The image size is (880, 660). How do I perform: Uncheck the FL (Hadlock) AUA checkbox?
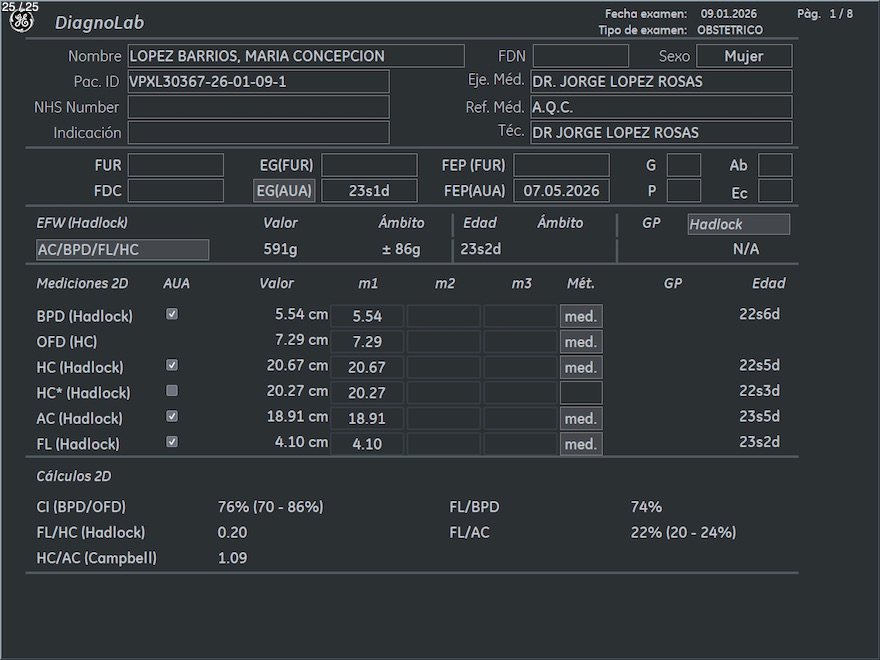click(x=172, y=441)
